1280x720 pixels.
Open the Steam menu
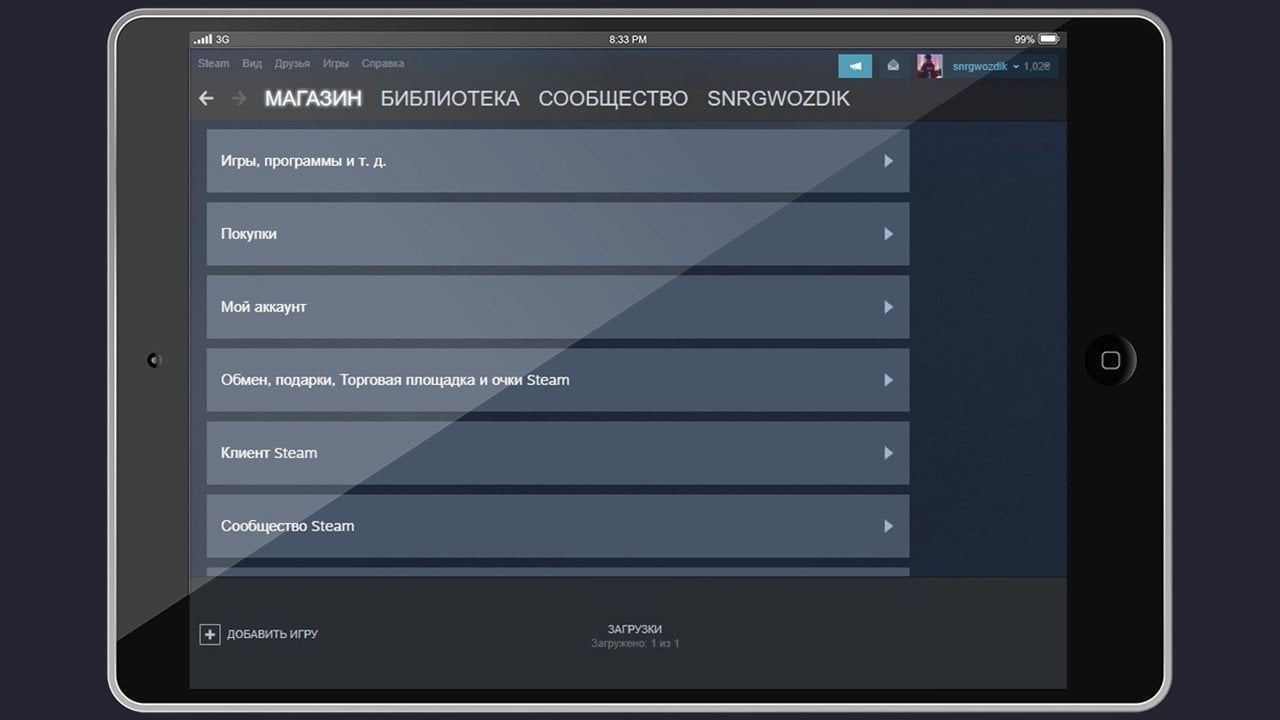click(214, 63)
